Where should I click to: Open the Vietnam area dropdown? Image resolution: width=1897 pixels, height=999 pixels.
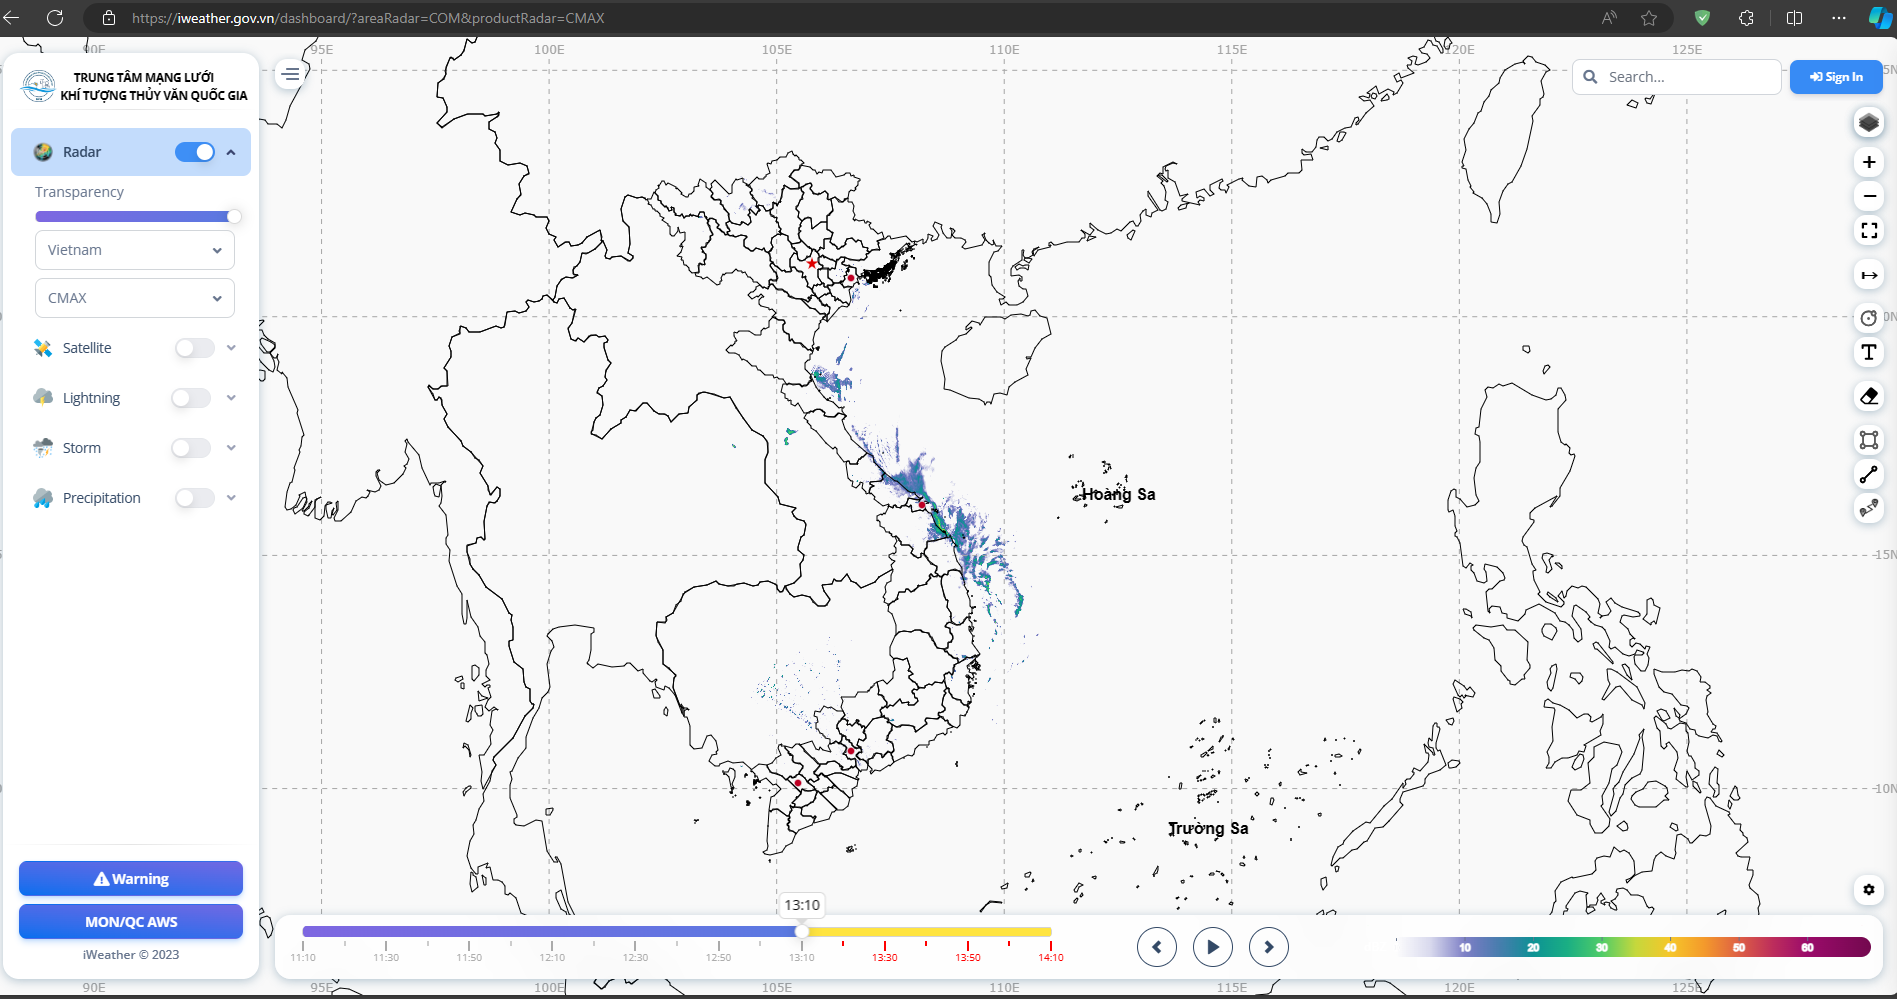[x=135, y=250]
